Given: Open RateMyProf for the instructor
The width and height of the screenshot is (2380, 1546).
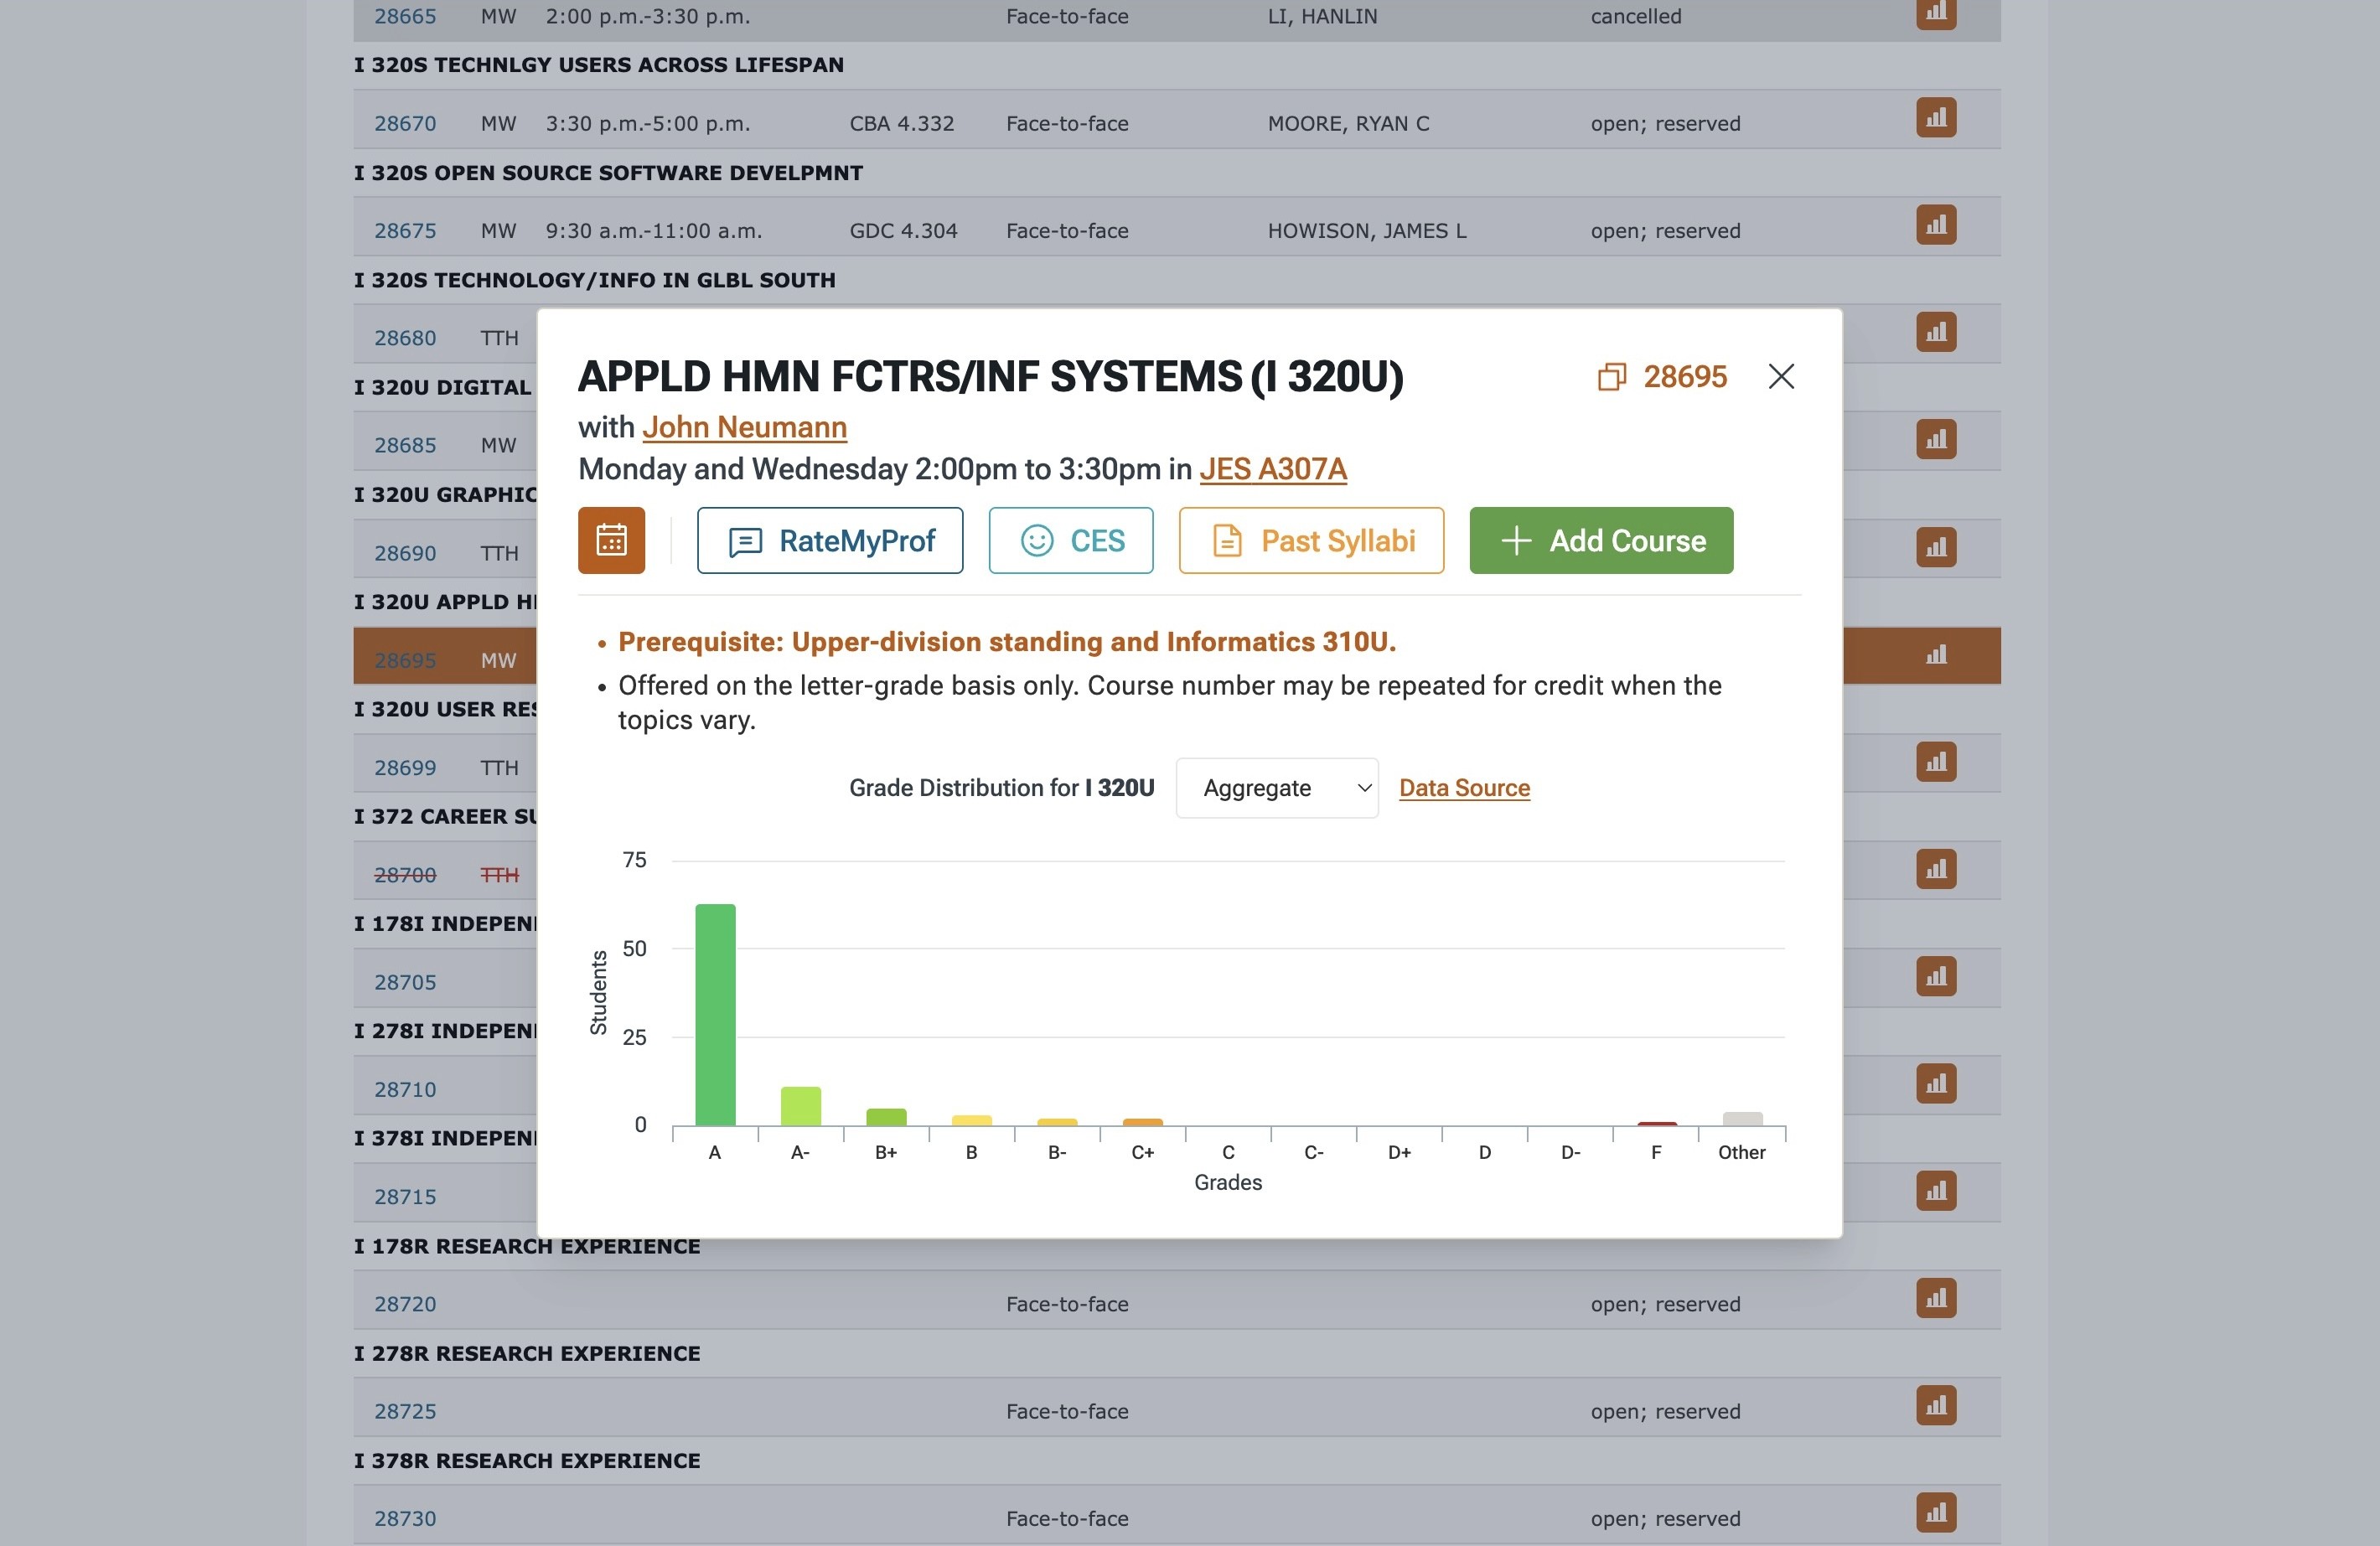Looking at the screenshot, I should click(830, 540).
